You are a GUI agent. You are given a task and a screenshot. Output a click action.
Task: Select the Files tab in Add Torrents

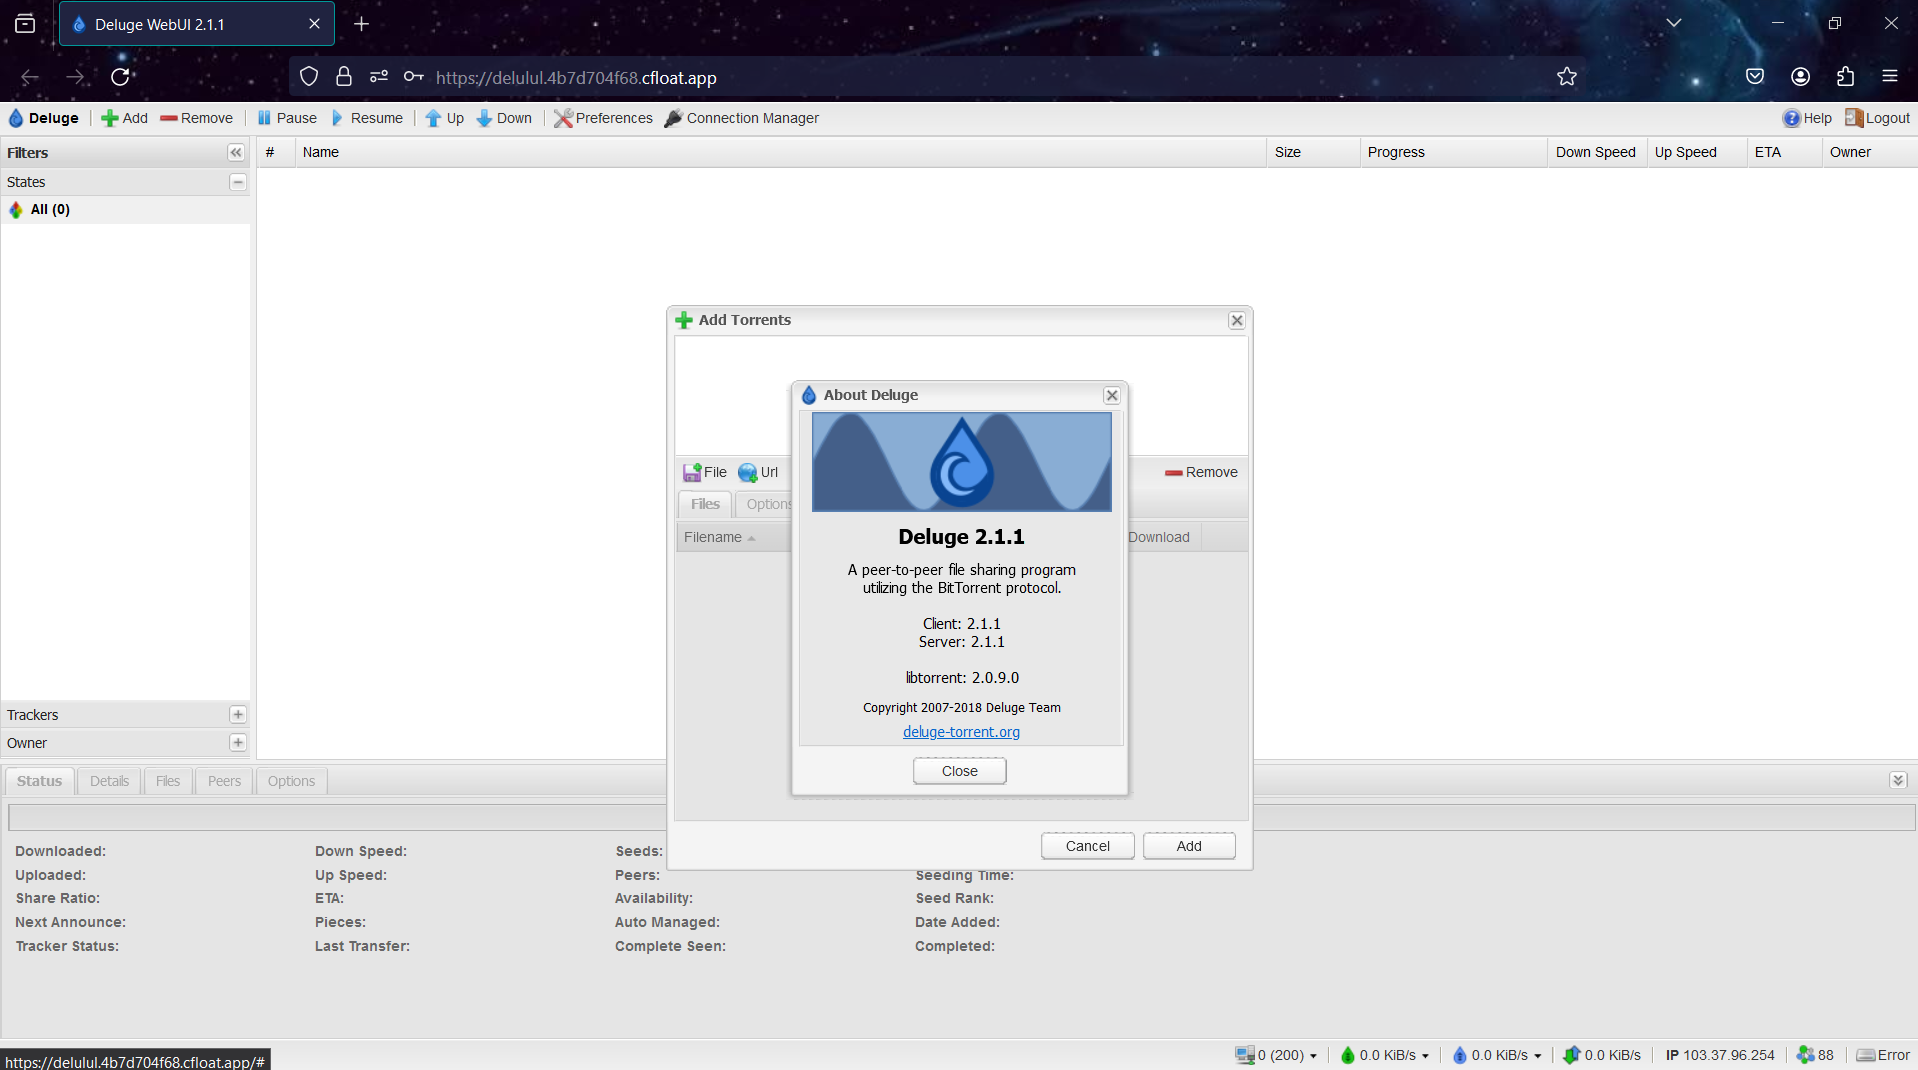pyautogui.click(x=705, y=504)
